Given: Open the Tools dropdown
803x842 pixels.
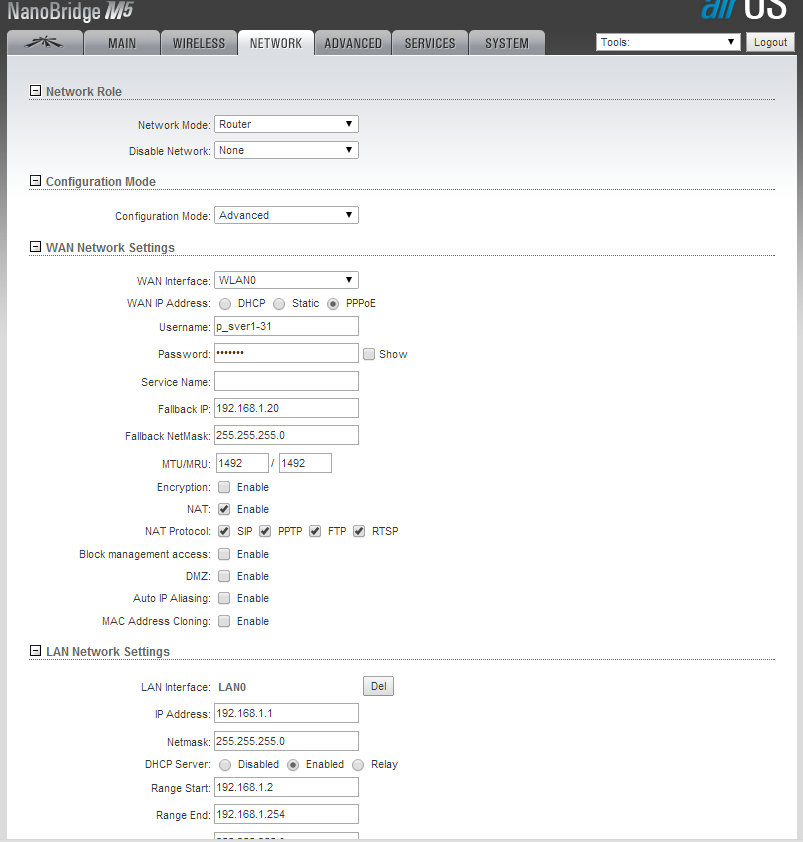Looking at the screenshot, I should (668, 42).
